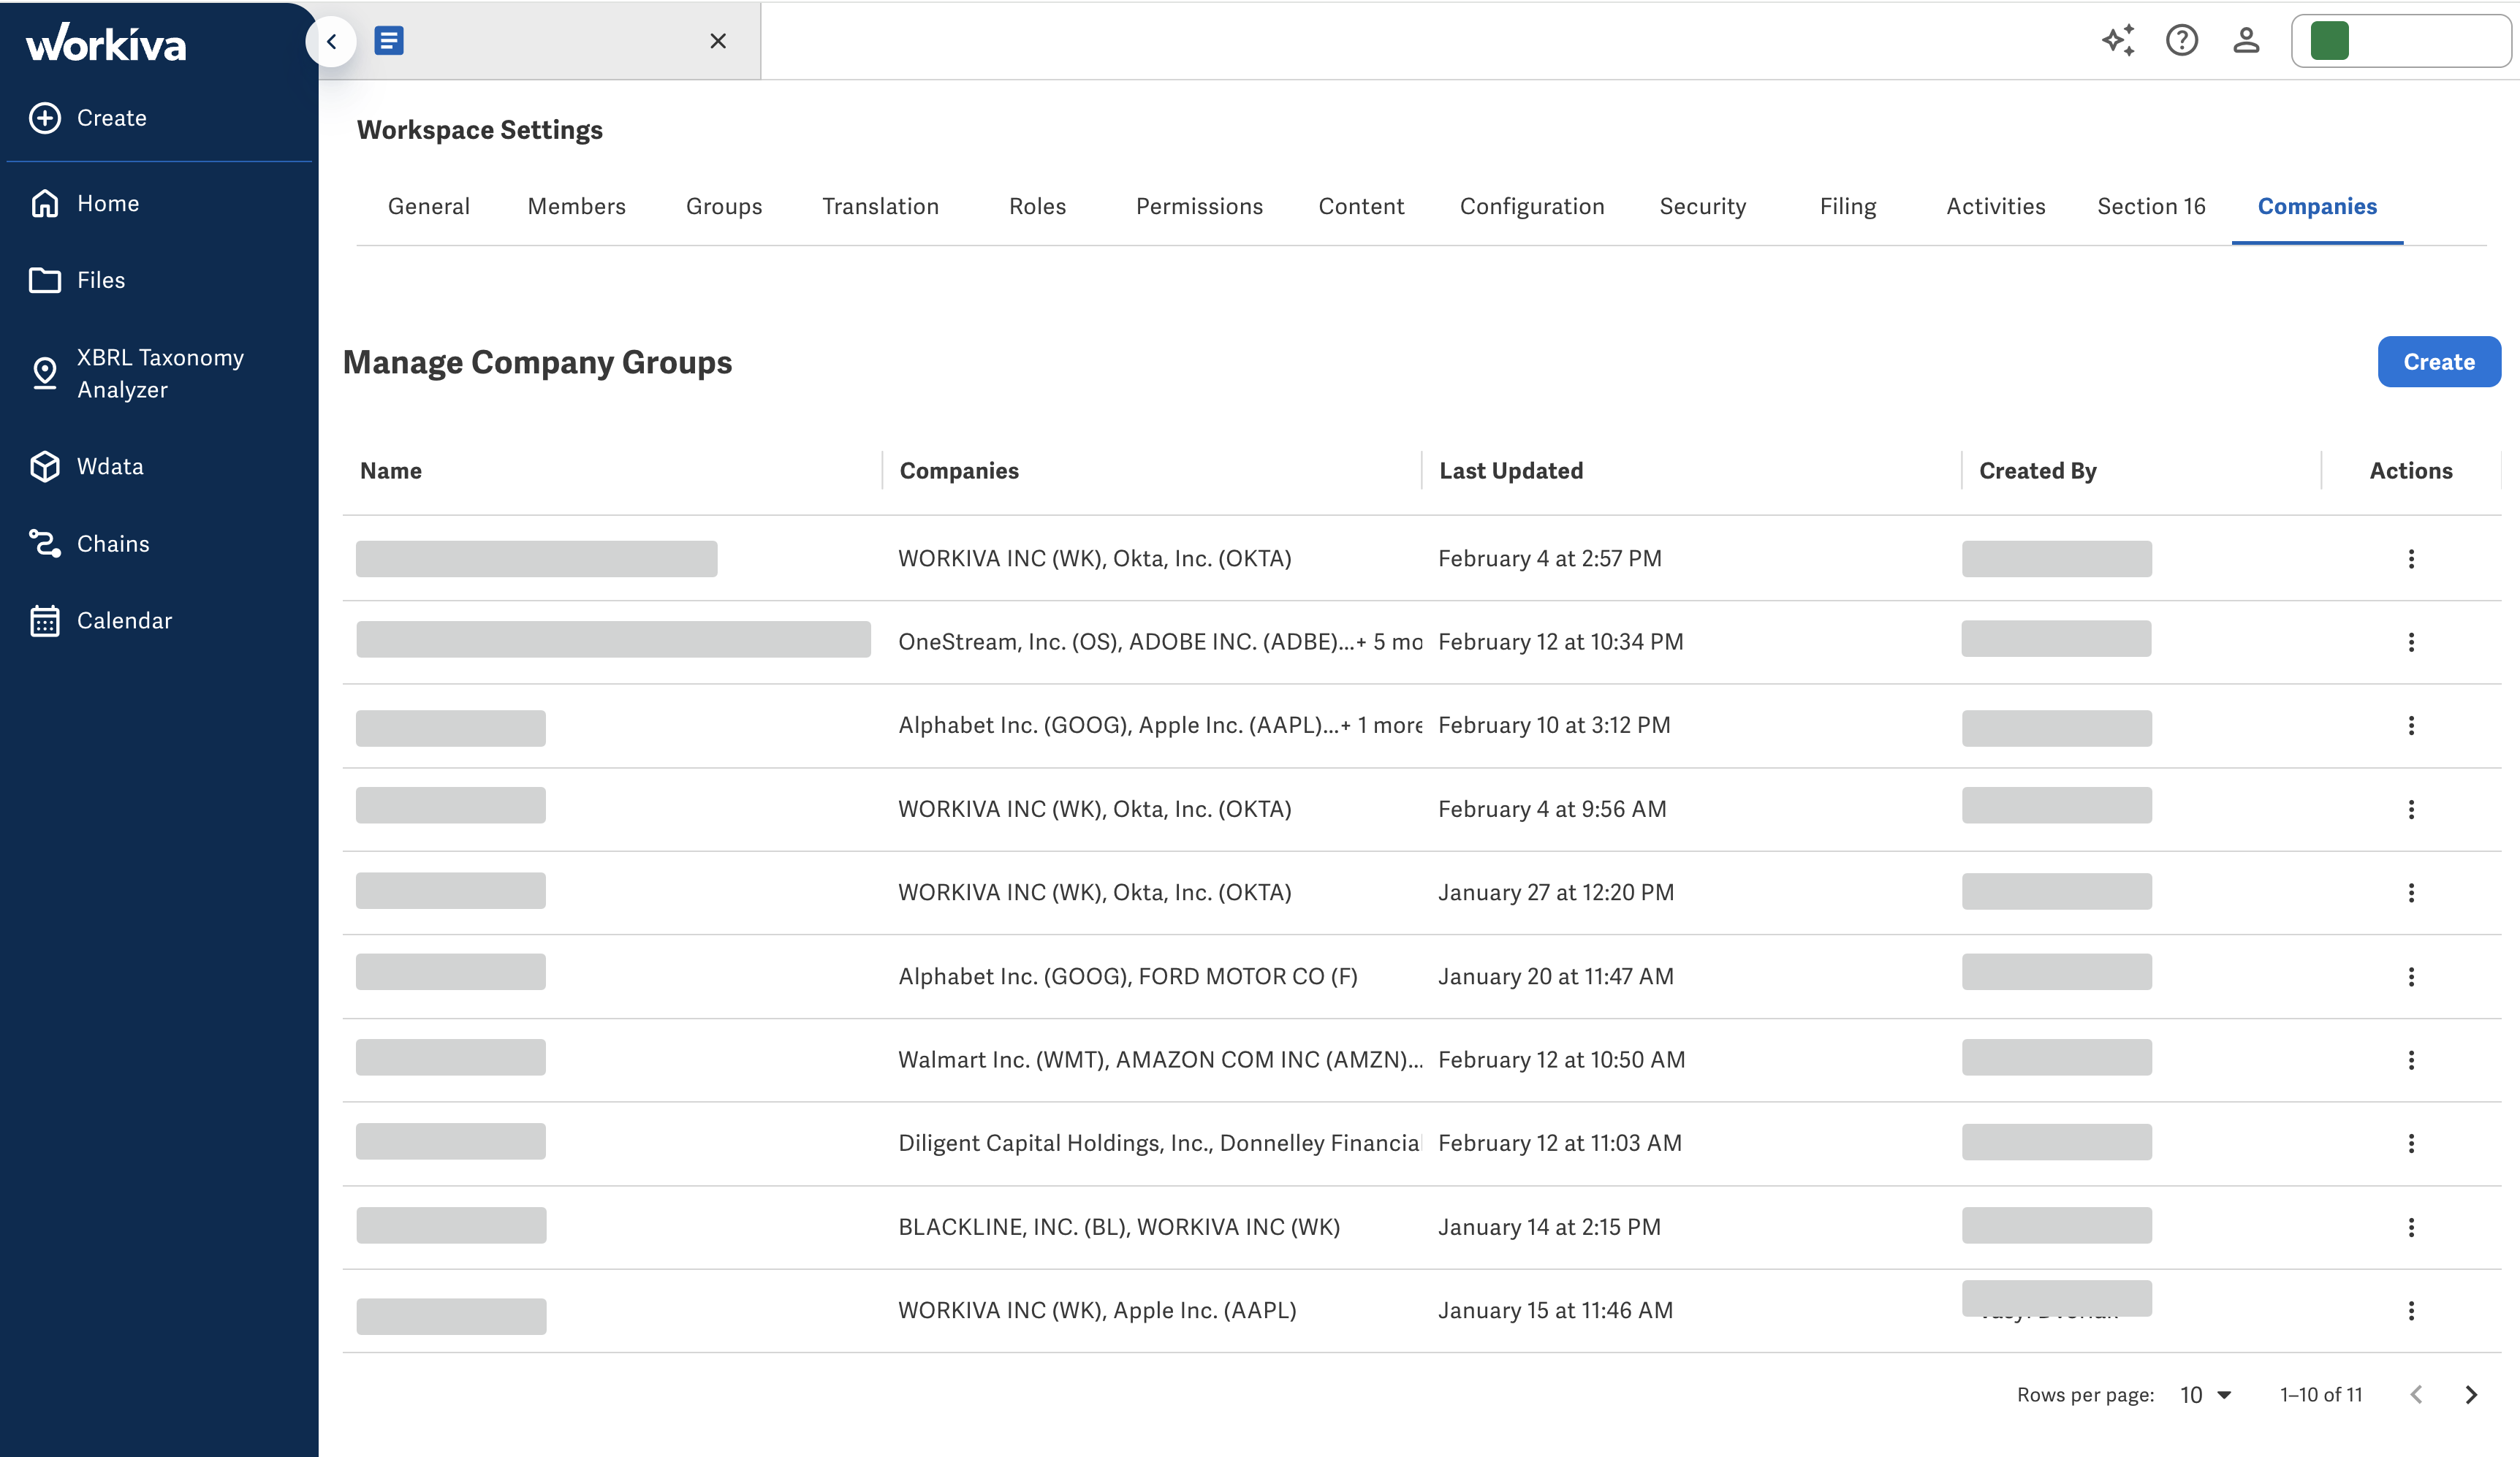Sort by the Last Updated column header

tap(1511, 471)
